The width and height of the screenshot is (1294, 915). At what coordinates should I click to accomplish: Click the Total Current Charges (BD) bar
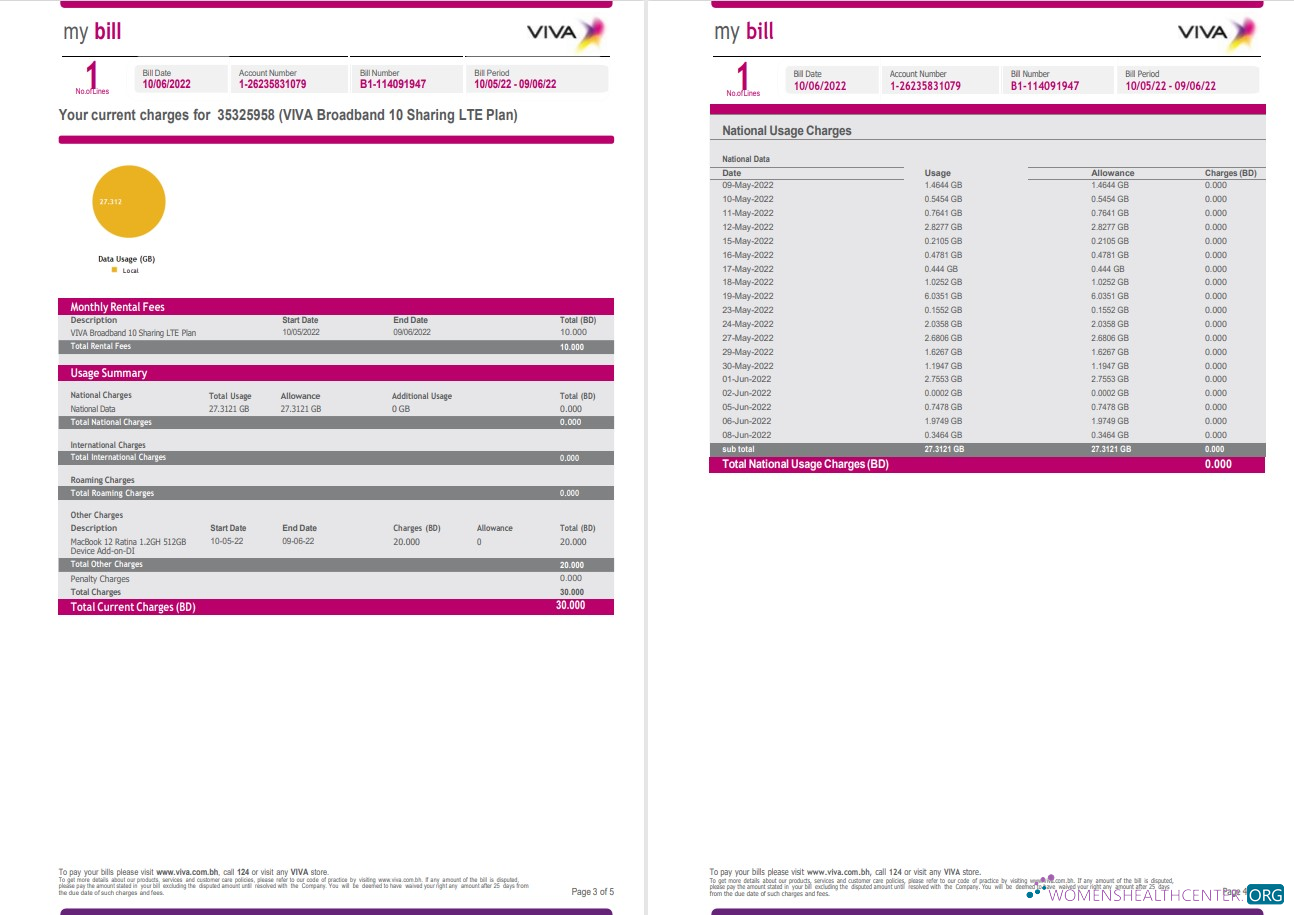pos(335,606)
